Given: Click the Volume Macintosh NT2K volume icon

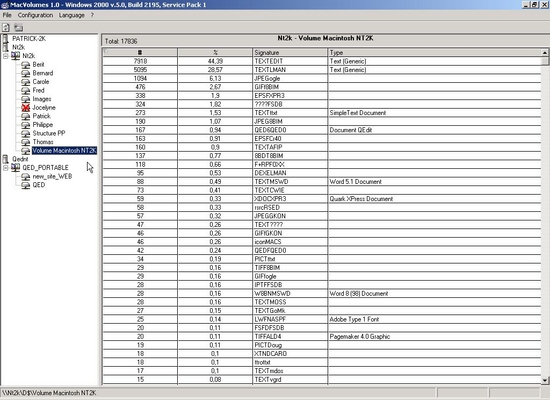Looking at the screenshot, I should 25,151.
